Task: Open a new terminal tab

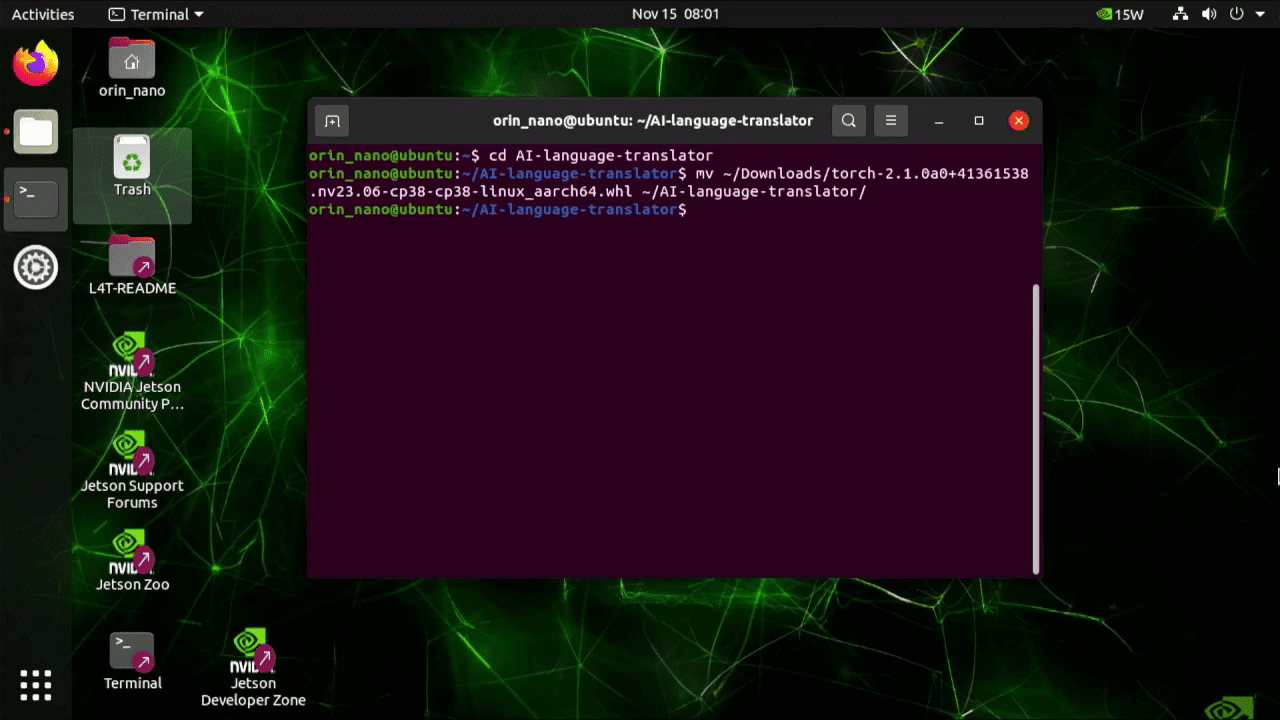Action: pyautogui.click(x=331, y=120)
